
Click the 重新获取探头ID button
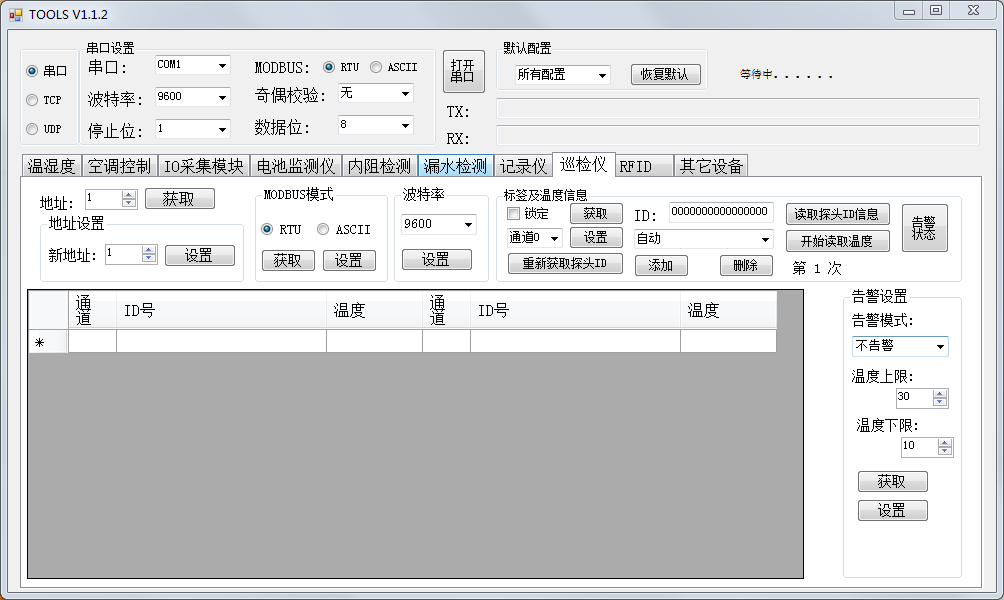(x=566, y=264)
